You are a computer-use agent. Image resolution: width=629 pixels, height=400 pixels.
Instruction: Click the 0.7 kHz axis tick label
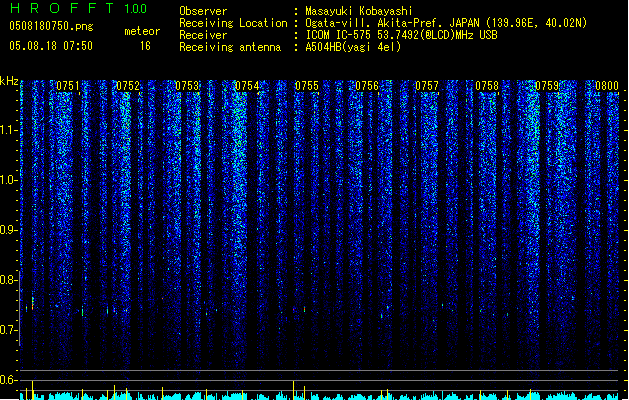click(x=8, y=330)
